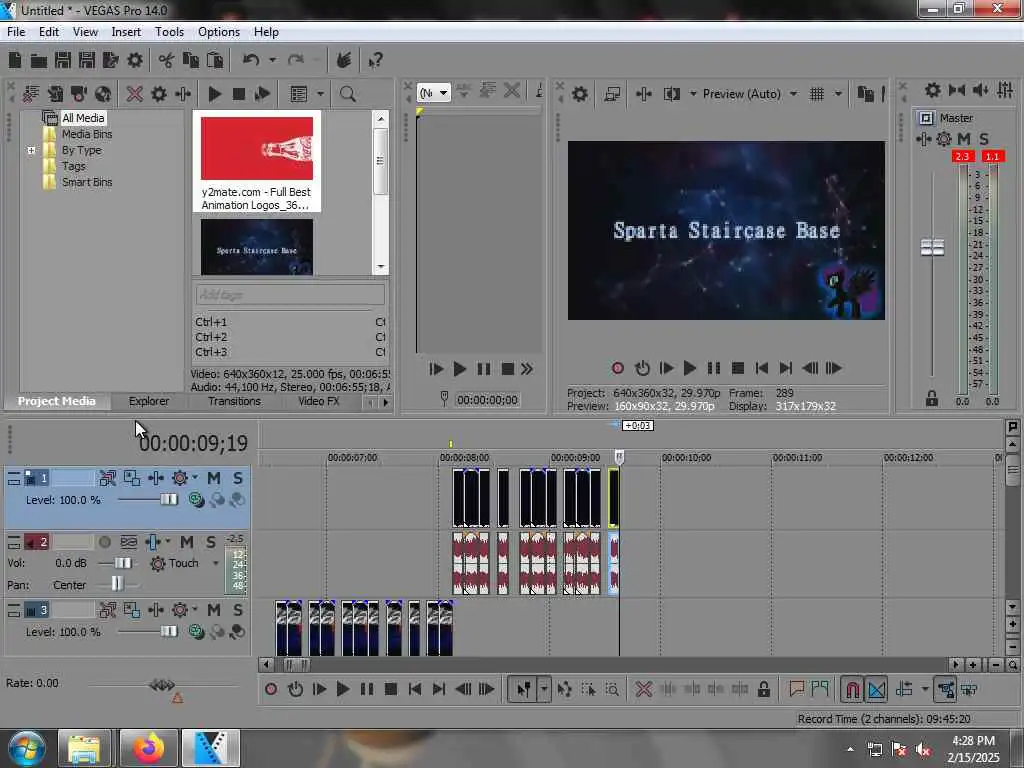Lock the selected event
1024x768 pixels.
[763, 689]
